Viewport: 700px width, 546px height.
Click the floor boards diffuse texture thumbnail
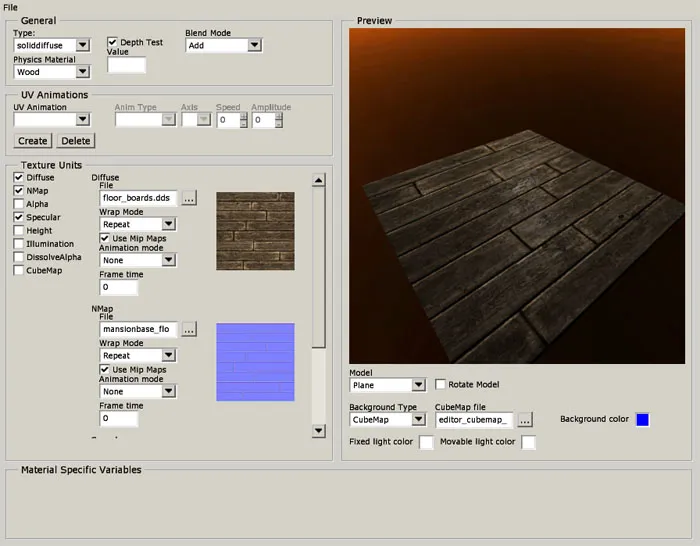pos(255,231)
